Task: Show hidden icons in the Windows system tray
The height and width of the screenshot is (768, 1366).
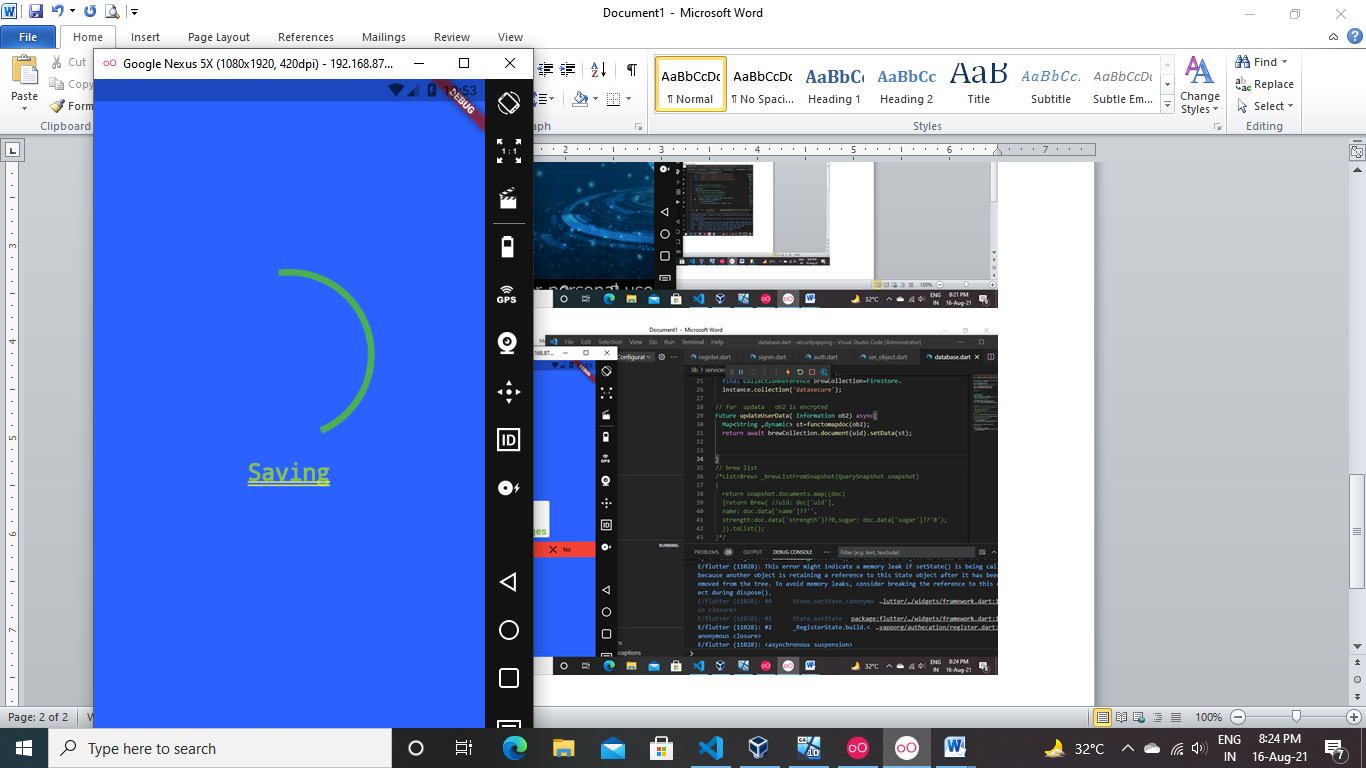Action: click(1127, 748)
